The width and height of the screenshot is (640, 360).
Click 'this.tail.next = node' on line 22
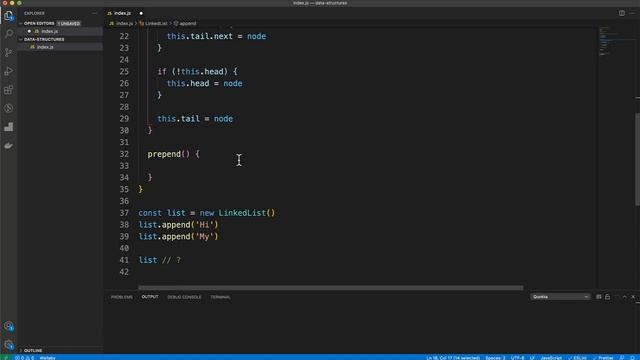tap(216, 36)
